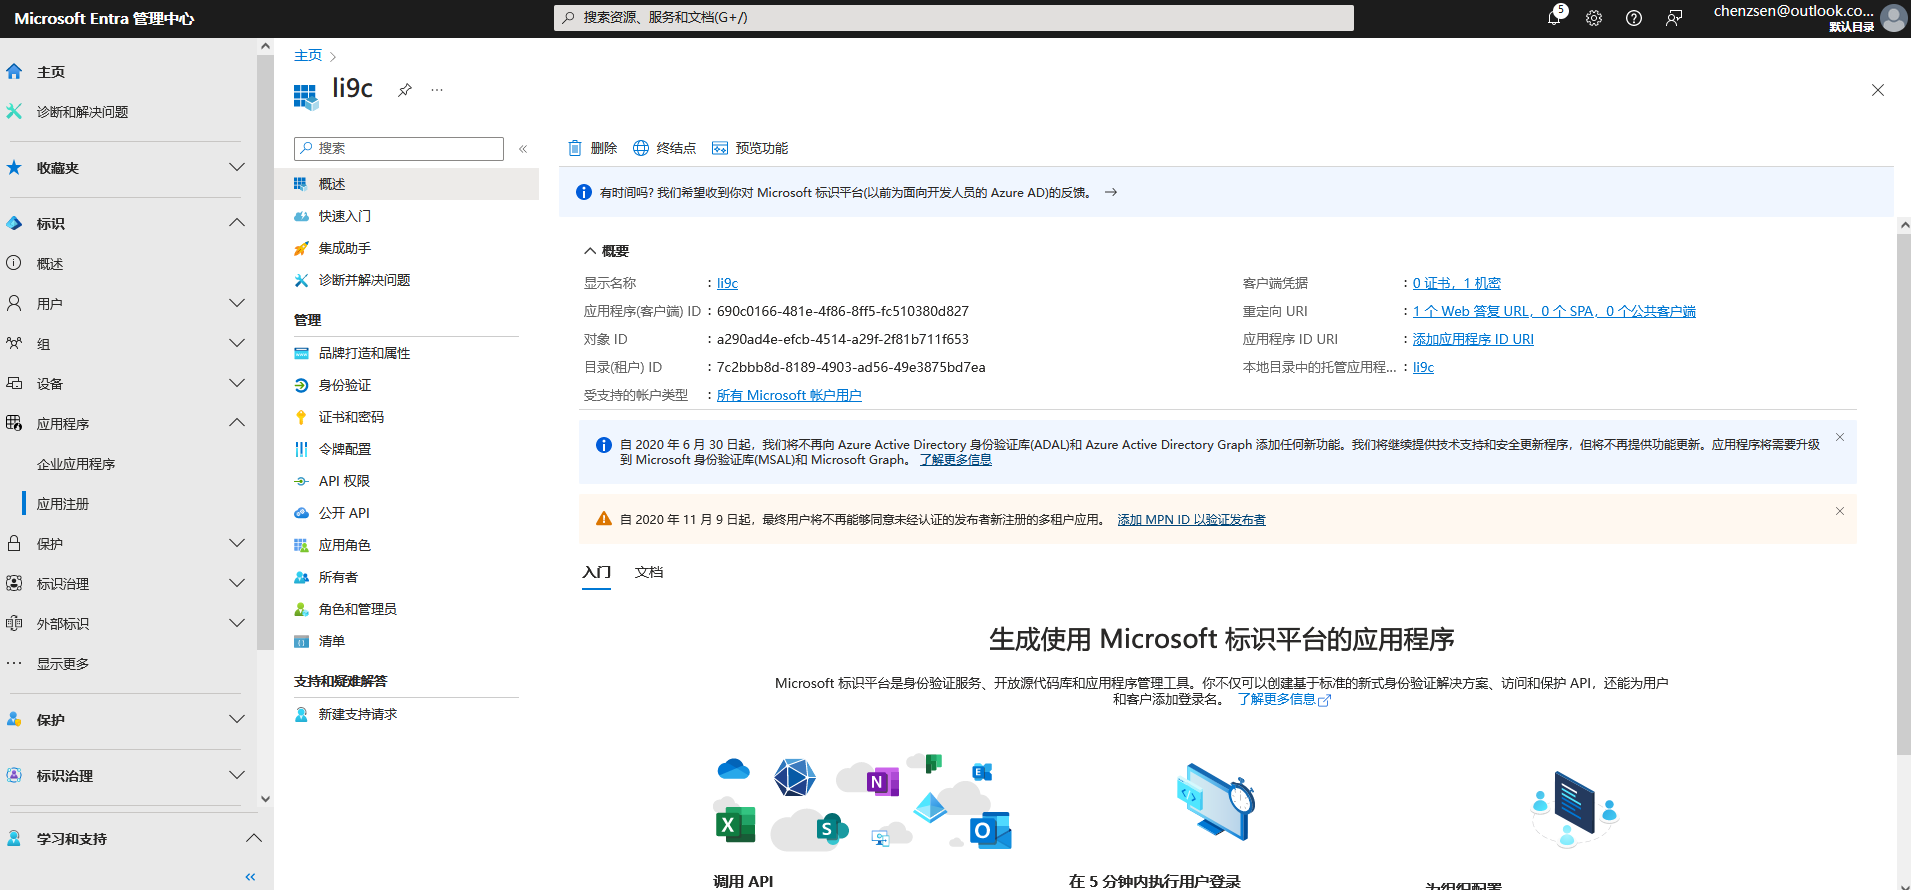Dismiss the MPN ID warning banner
This screenshot has width=1911, height=890.
1840,511
